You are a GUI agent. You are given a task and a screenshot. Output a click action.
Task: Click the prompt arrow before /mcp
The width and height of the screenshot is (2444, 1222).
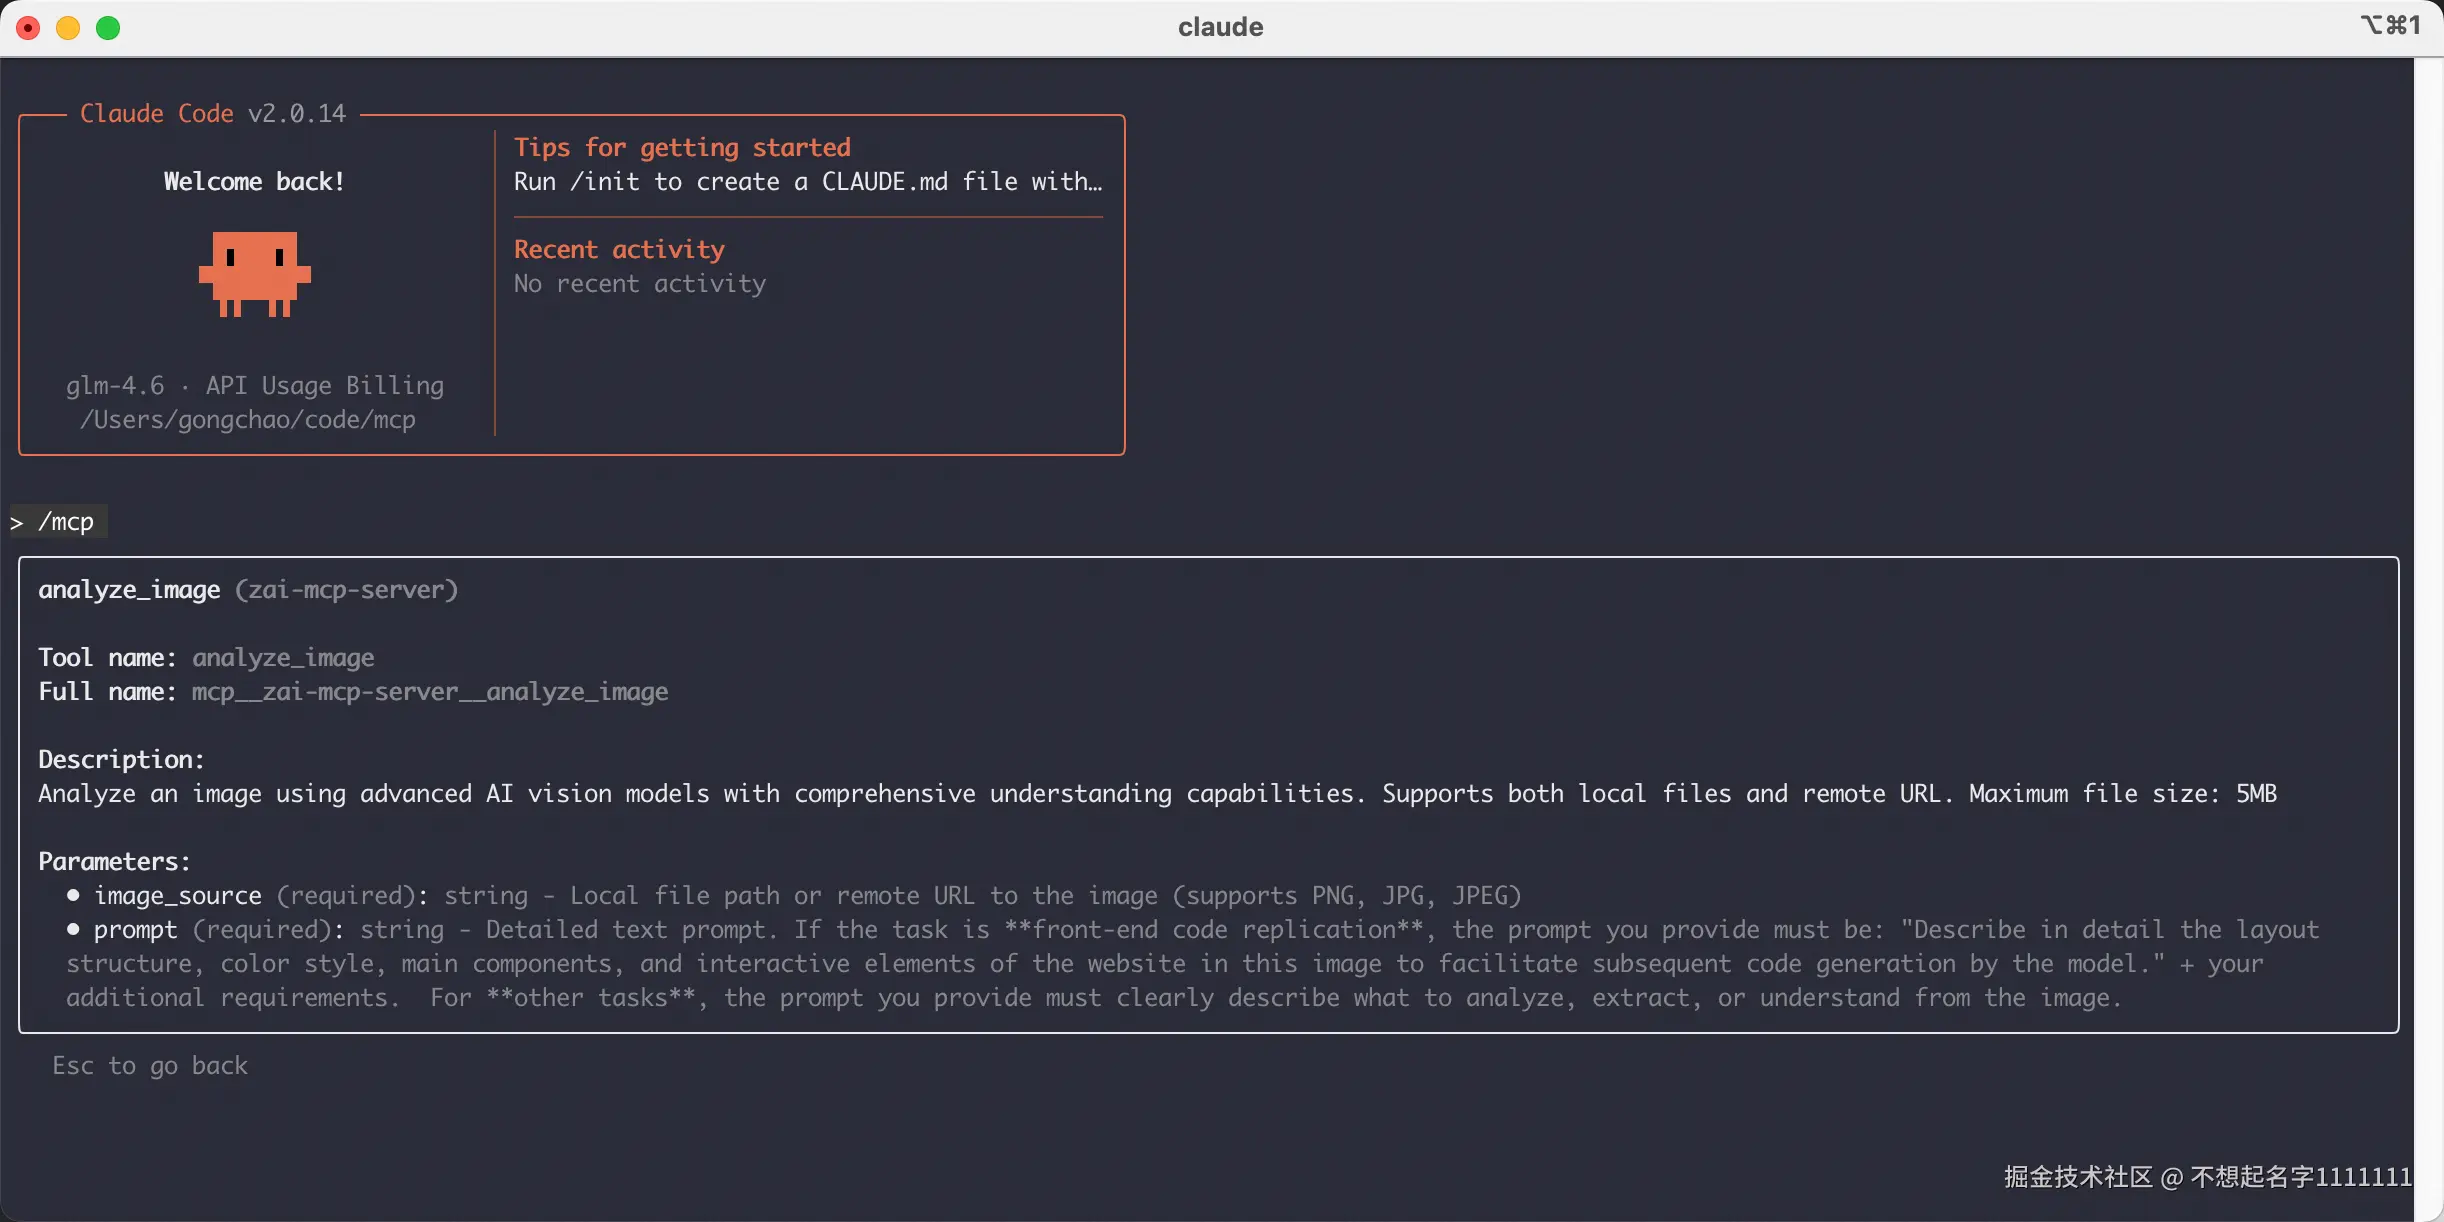(x=17, y=523)
